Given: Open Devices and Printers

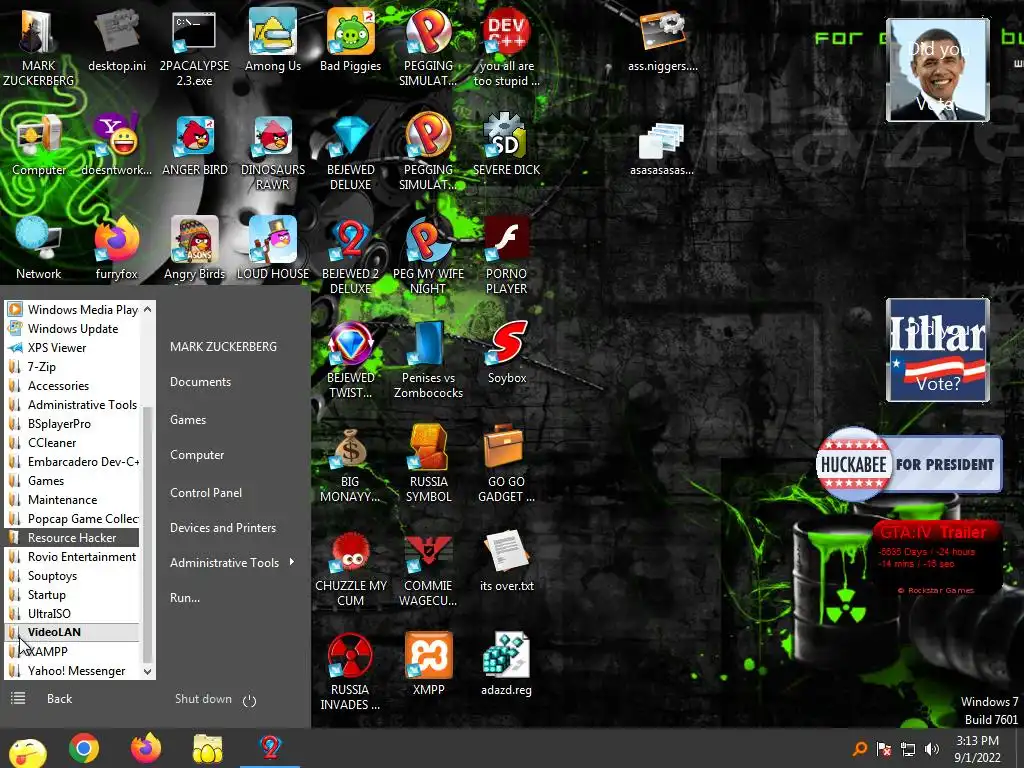Looking at the screenshot, I should click(x=223, y=528).
